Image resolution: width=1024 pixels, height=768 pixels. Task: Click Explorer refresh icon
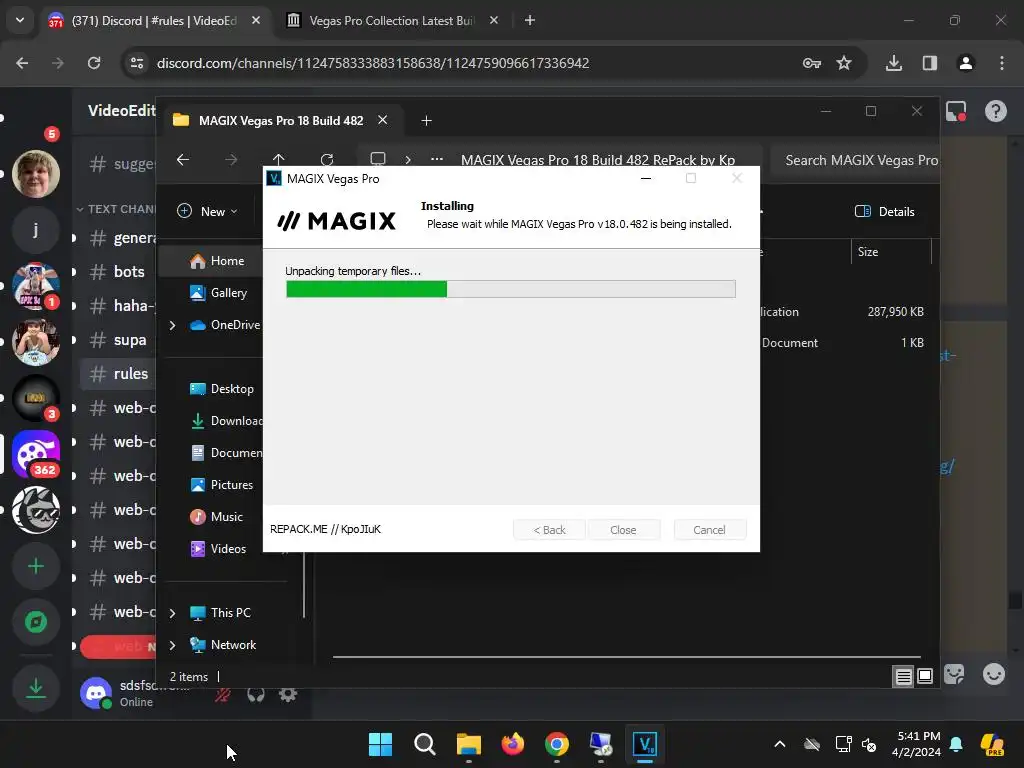point(327,159)
